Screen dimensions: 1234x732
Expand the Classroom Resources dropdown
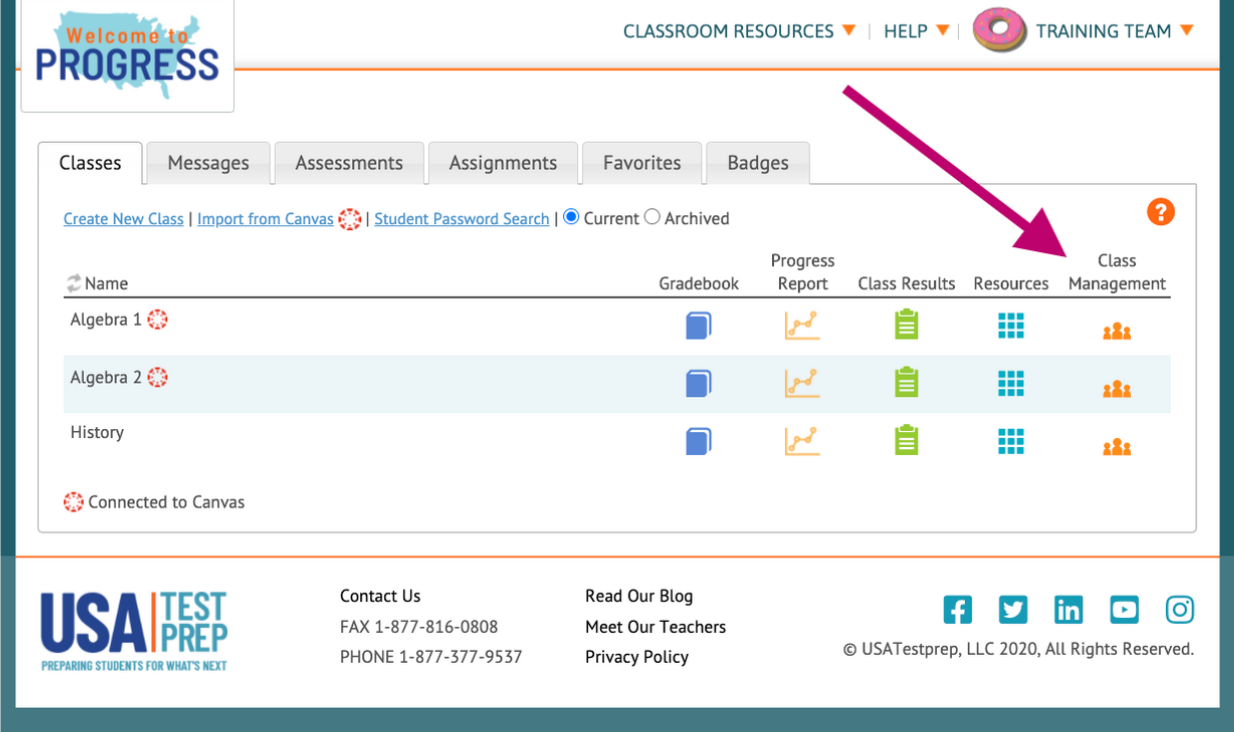pos(739,31)
